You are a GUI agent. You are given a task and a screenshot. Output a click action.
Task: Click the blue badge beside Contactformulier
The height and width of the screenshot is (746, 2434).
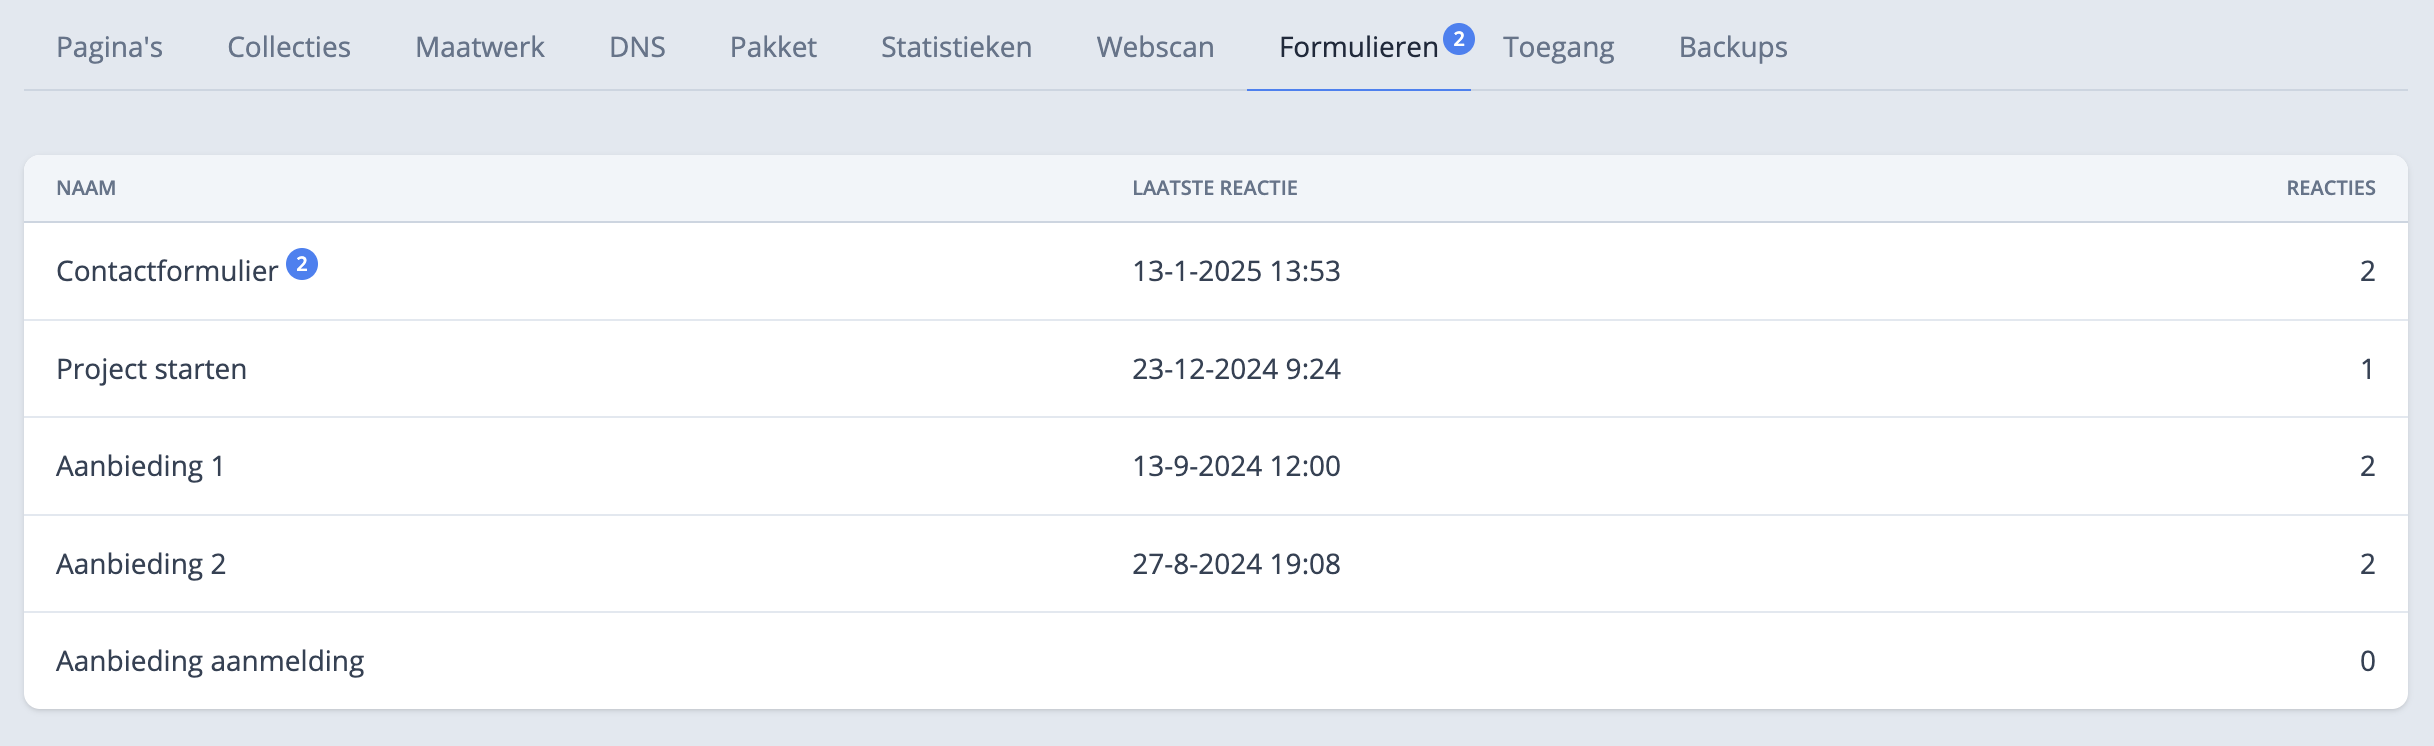click(301, 263)
